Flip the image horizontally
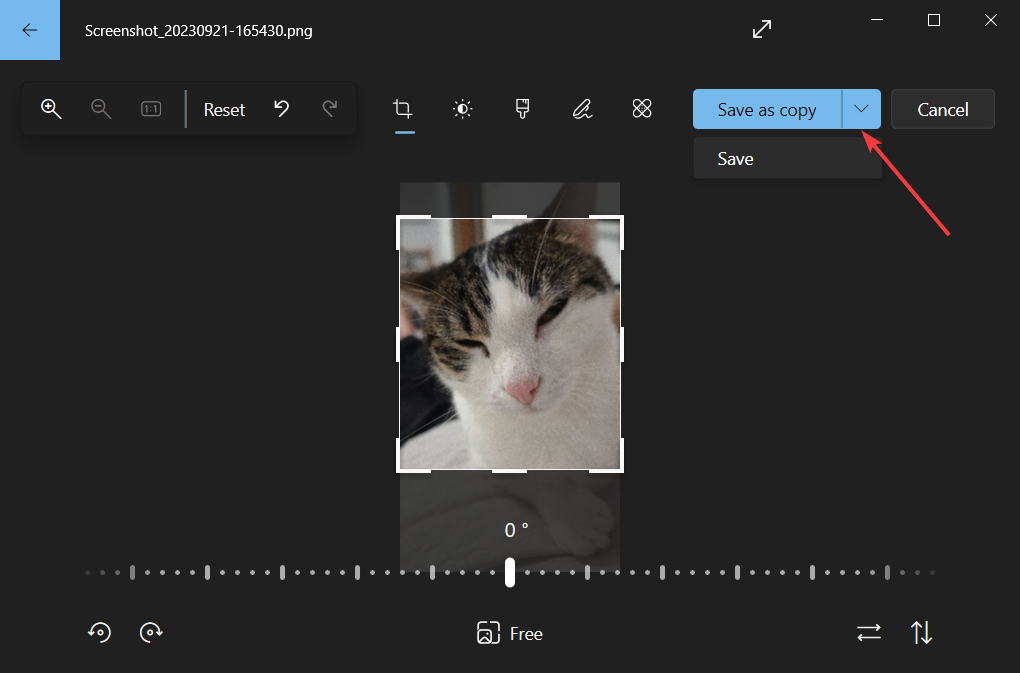This screenshot has height=673, width=1020. 868,632
